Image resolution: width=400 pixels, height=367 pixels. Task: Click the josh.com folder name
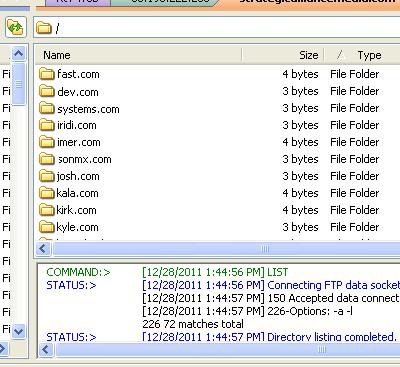[x=78, y=176]
